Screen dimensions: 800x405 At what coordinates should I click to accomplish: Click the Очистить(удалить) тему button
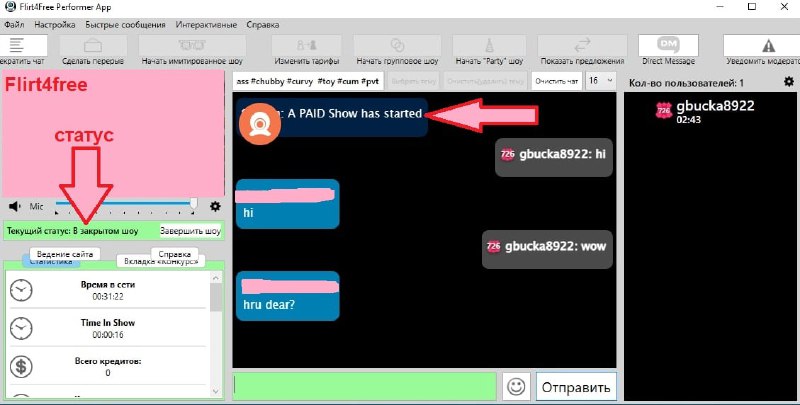[485, 81]
